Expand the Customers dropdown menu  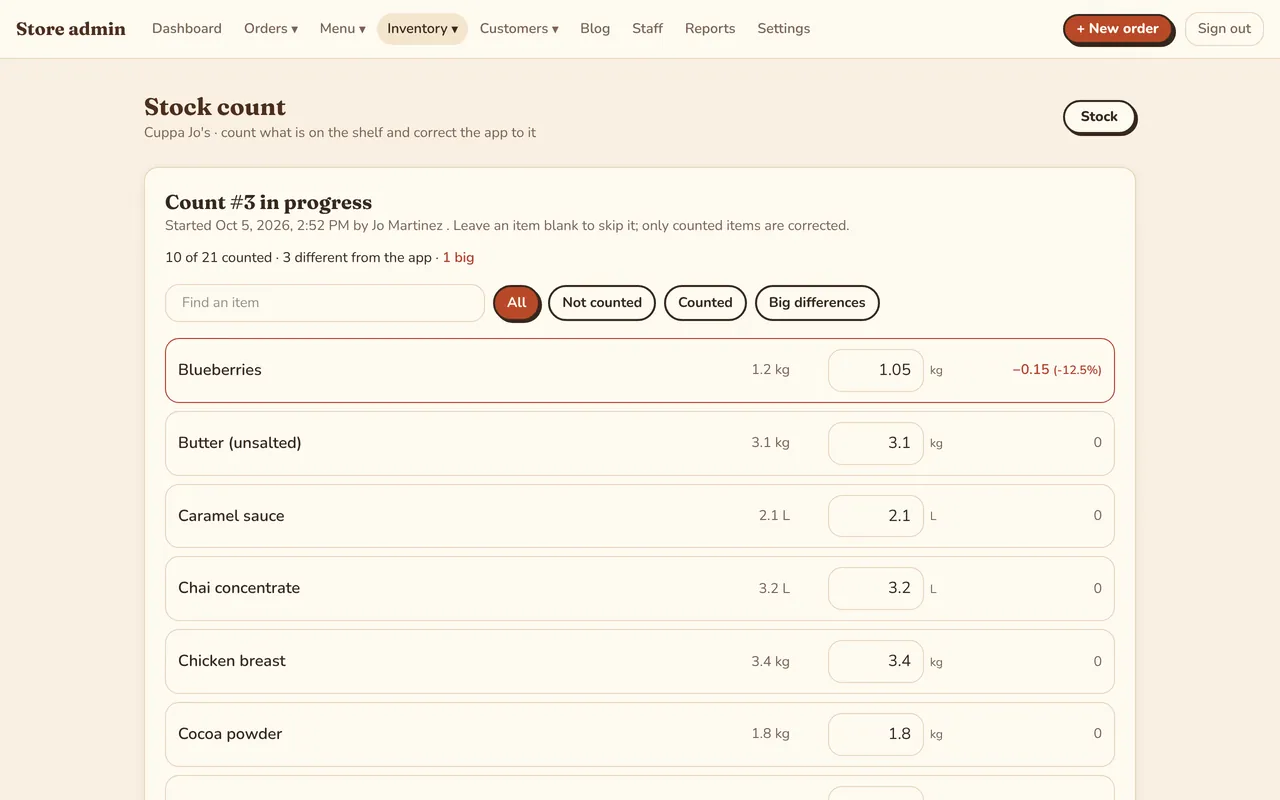519,29
